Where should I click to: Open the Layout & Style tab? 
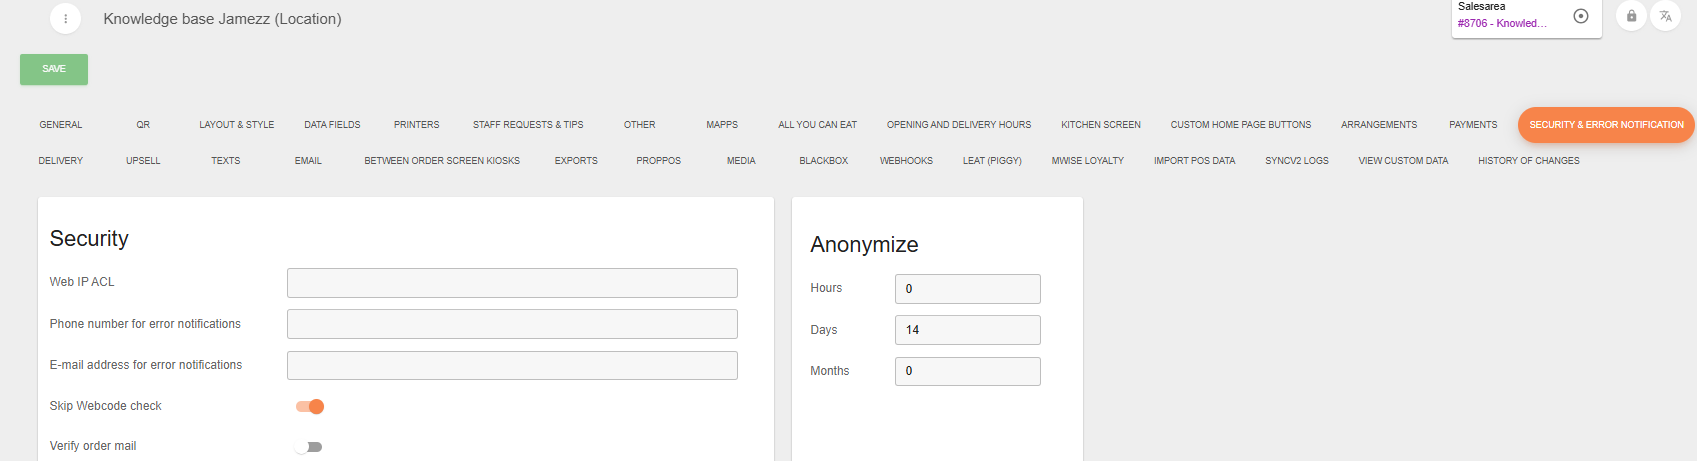(236, 125)
